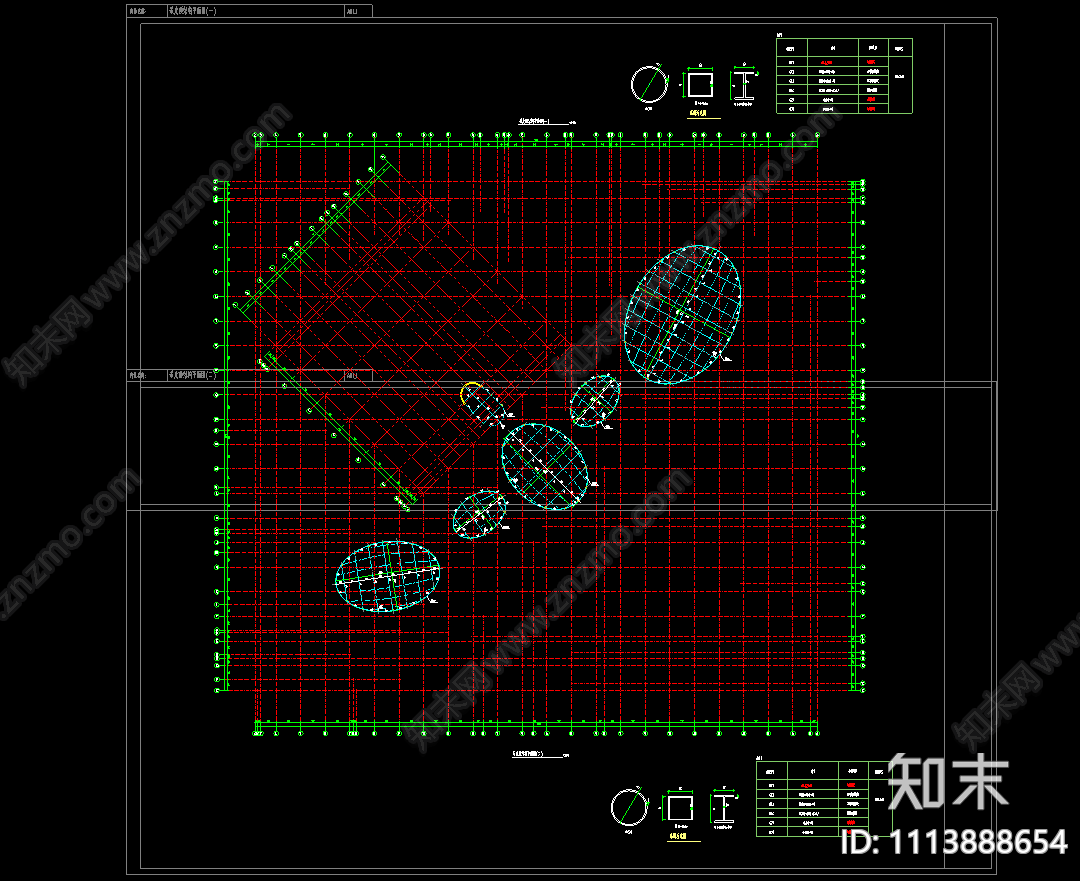Image resolution: width=1080 pixels, height=881 pixels.
Task: Click the central medium cyan ellipse
Action: [544, 467]
